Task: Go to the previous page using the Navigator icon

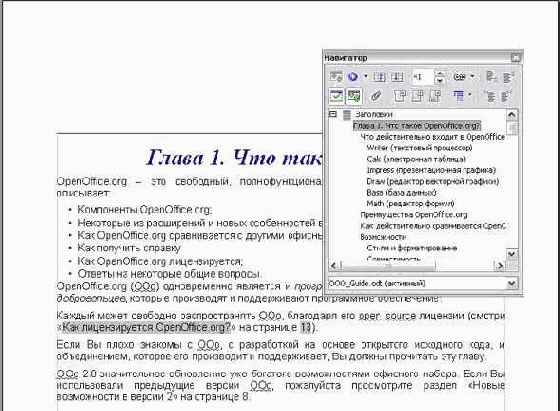Action: coord(379,77)
